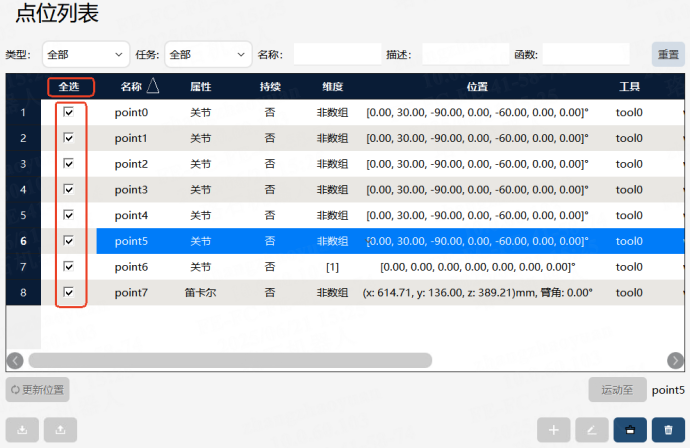
Task: Toggle the checkbox in point5 row
Action: click(x=69, y=241)
